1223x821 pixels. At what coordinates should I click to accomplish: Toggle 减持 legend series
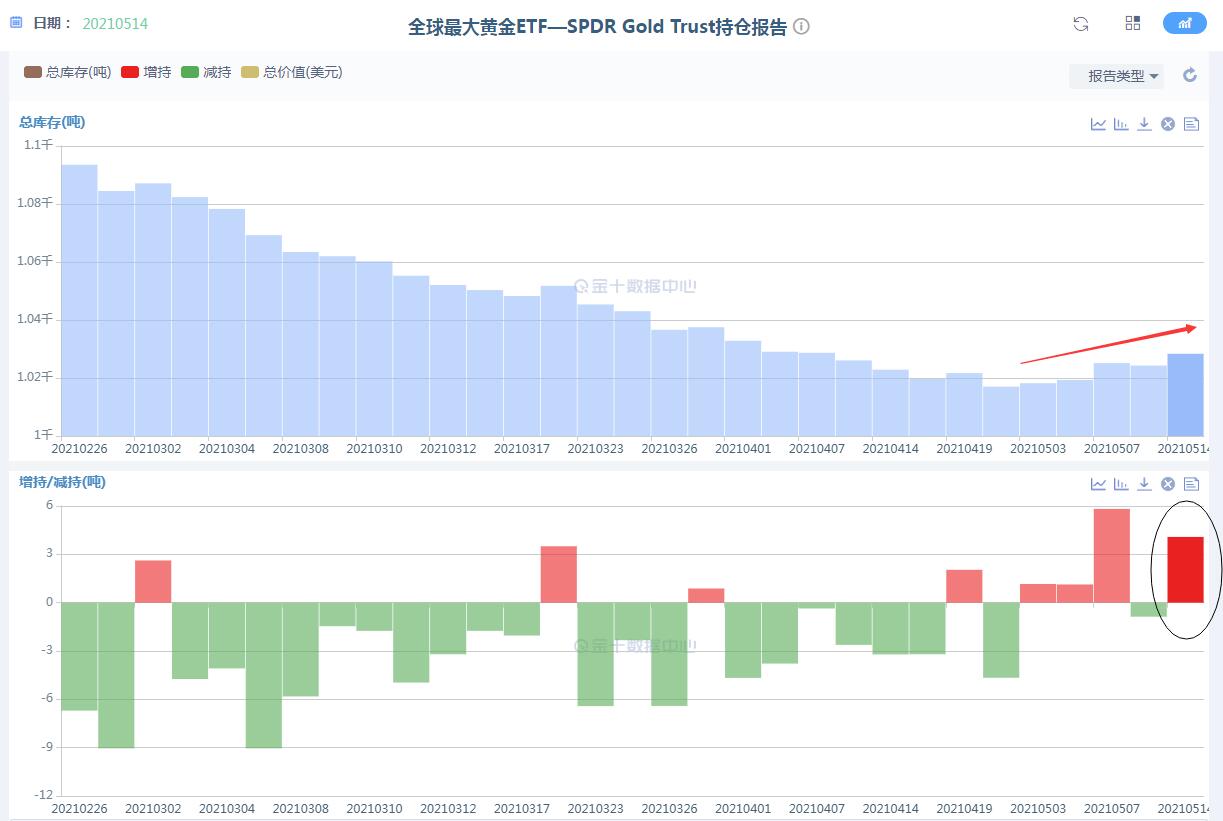tap(206, 72)
